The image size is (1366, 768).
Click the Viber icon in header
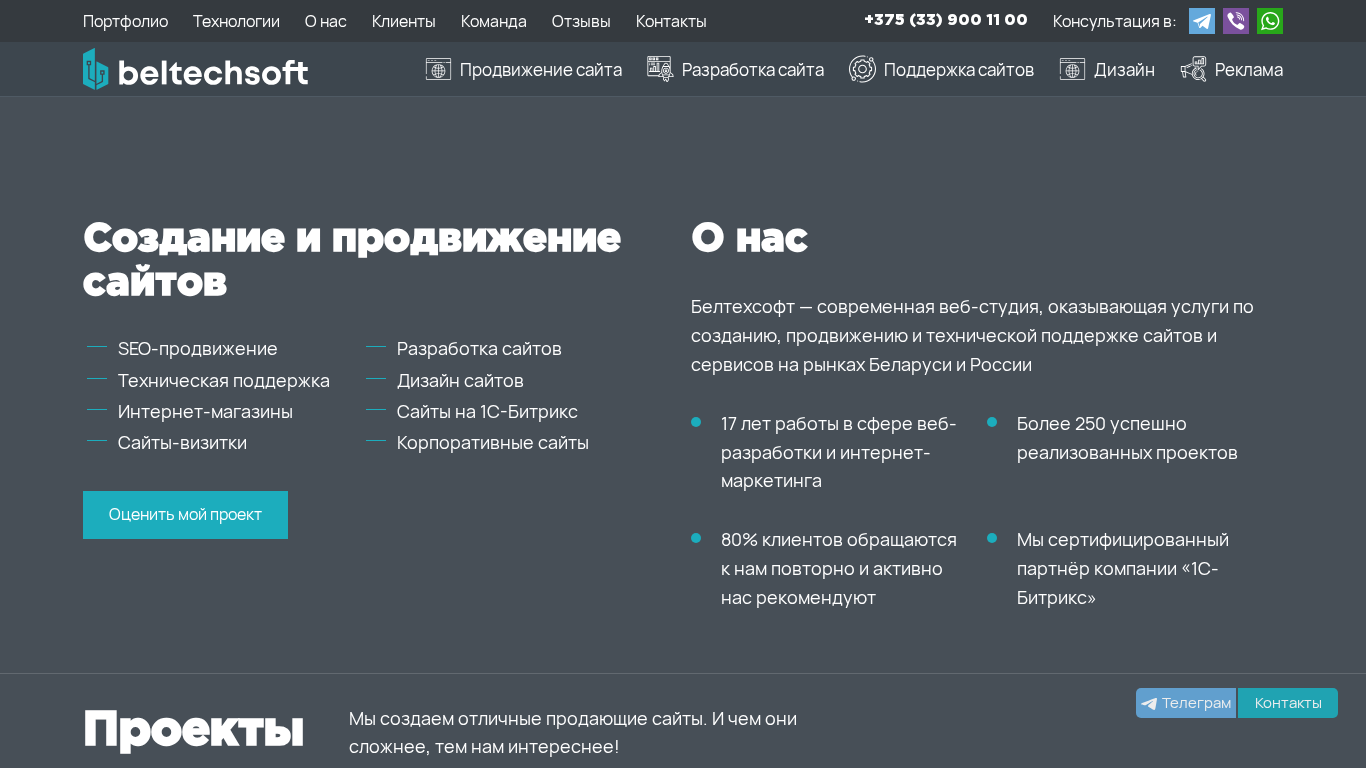1235,21
